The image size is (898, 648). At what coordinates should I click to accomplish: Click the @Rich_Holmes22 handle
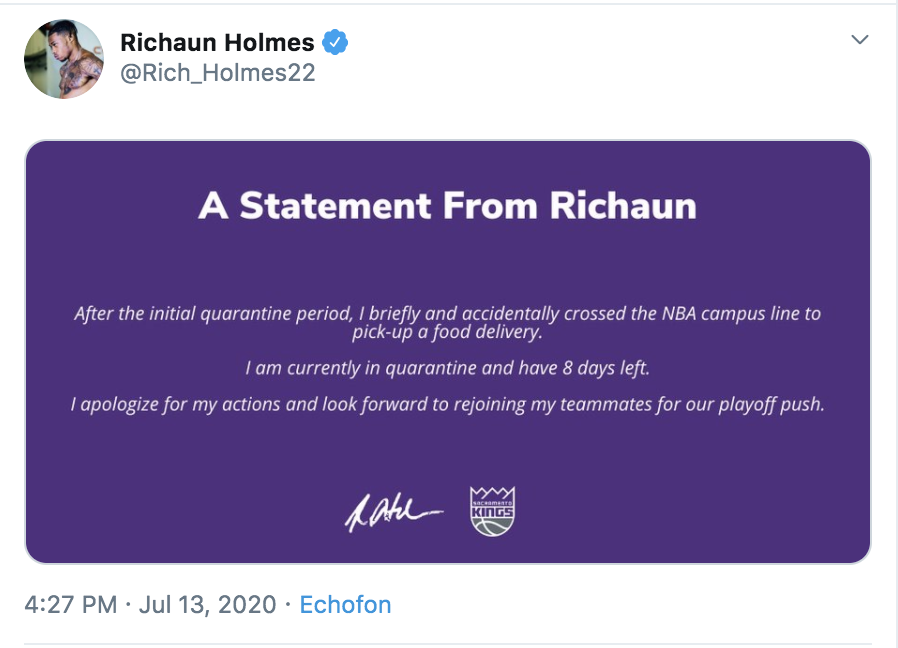coord(217,73)
